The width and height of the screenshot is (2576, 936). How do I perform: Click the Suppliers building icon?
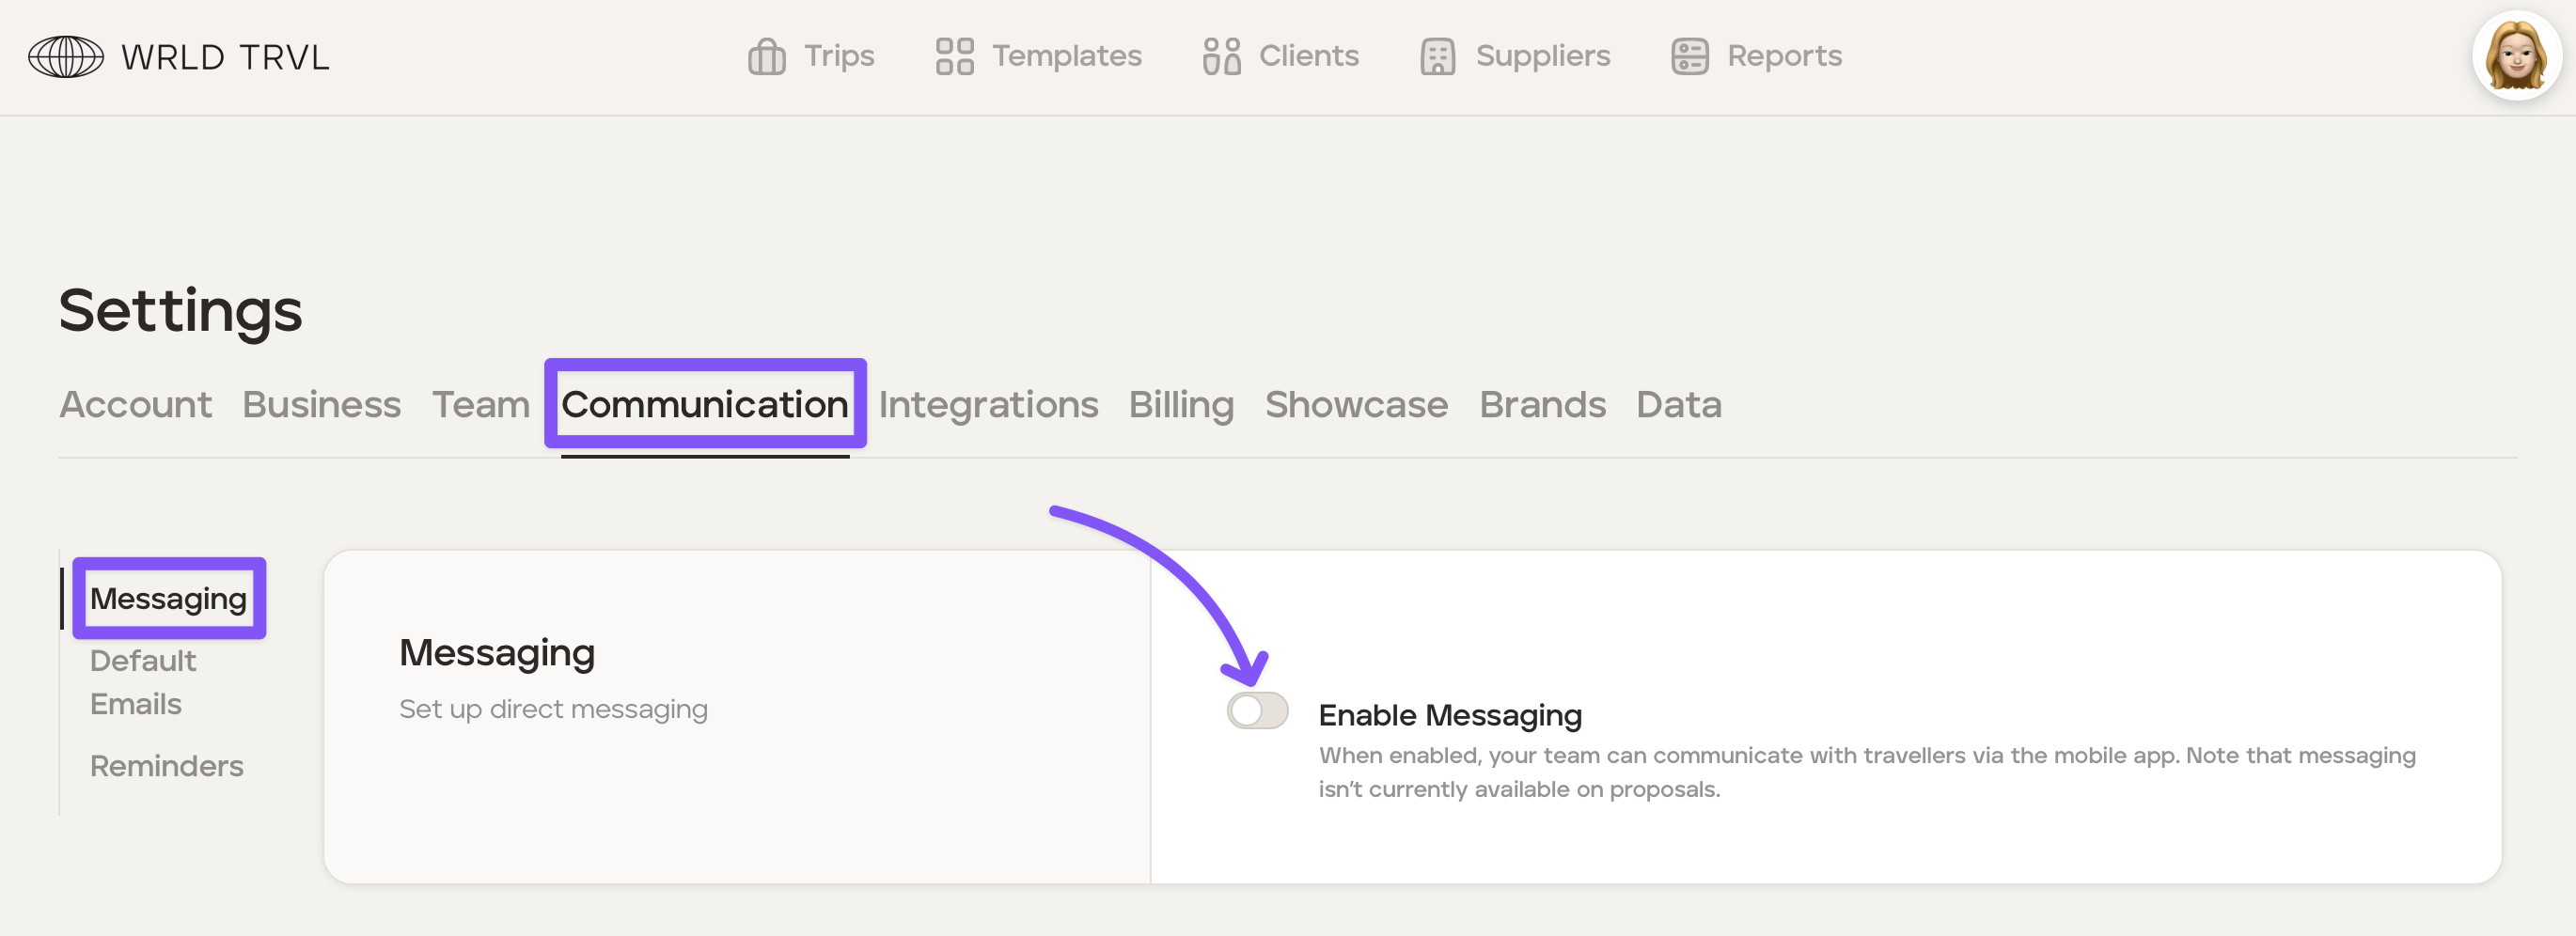click(x=1437, y=57)
